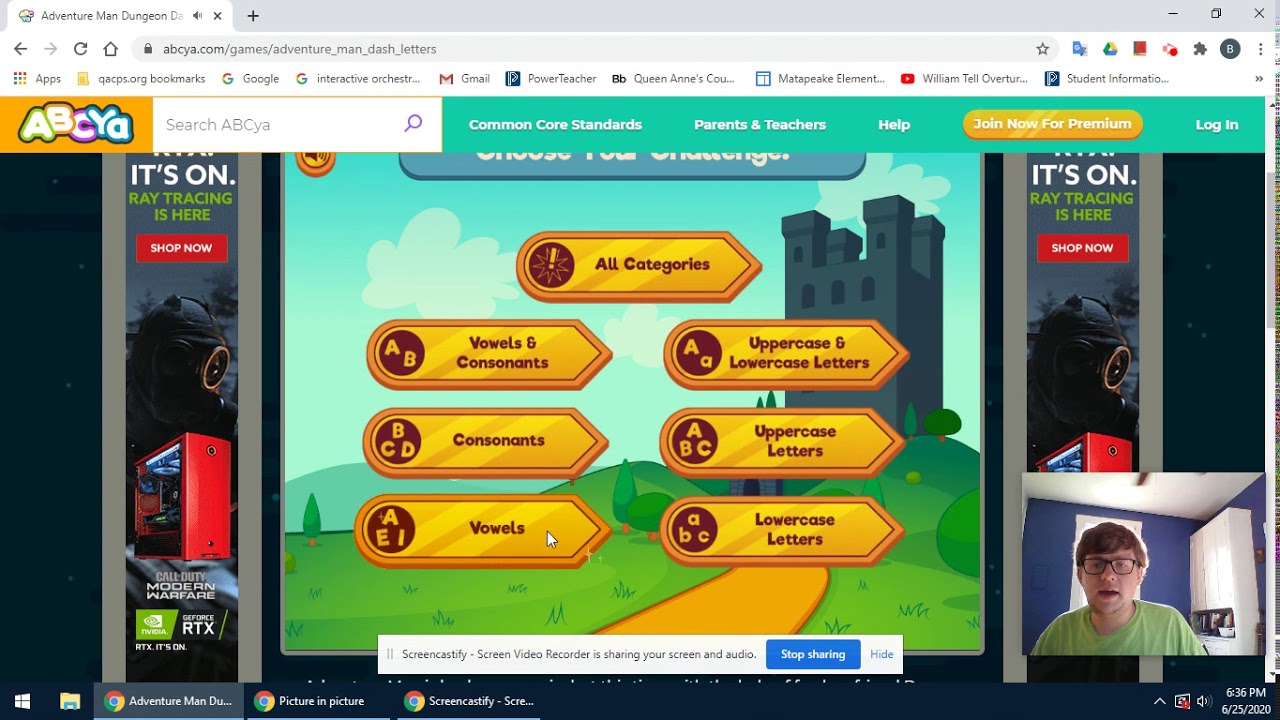Toggle the game sound speaker icon
Screen dimensions: 1280x720
click(x=315, y=160)
